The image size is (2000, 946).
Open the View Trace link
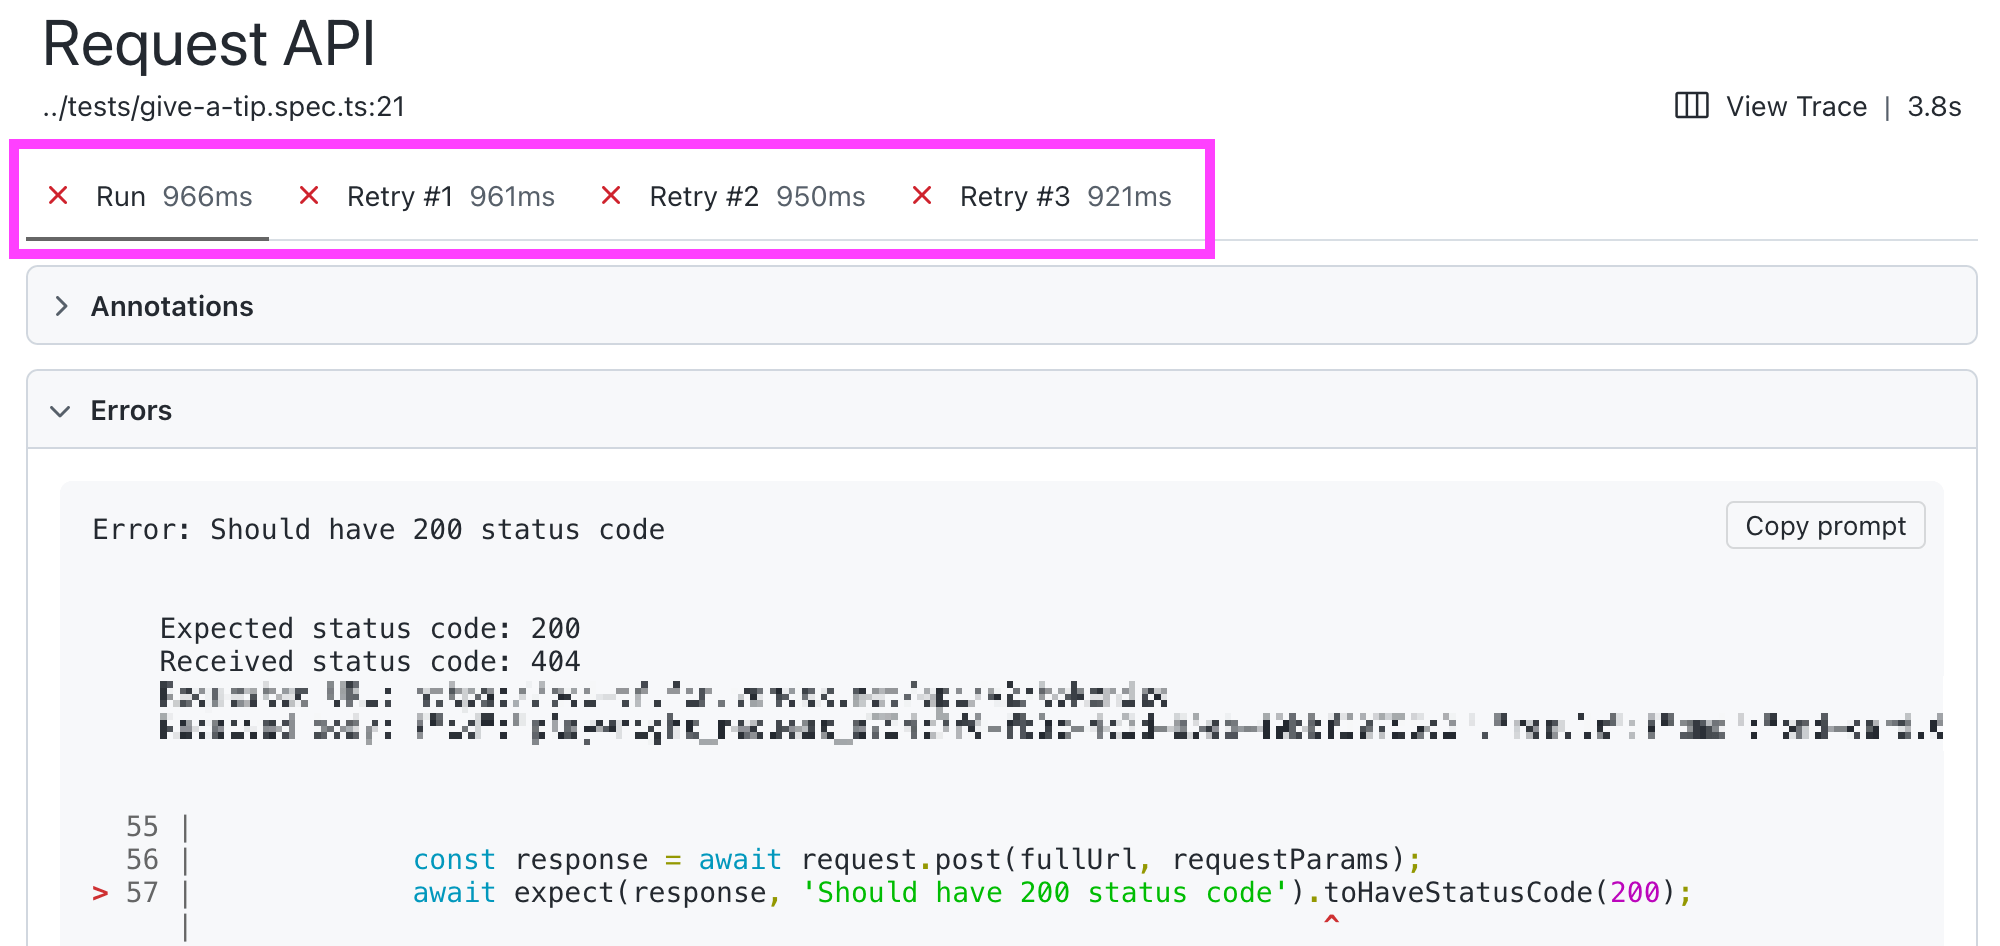[x=1796, y=107]
